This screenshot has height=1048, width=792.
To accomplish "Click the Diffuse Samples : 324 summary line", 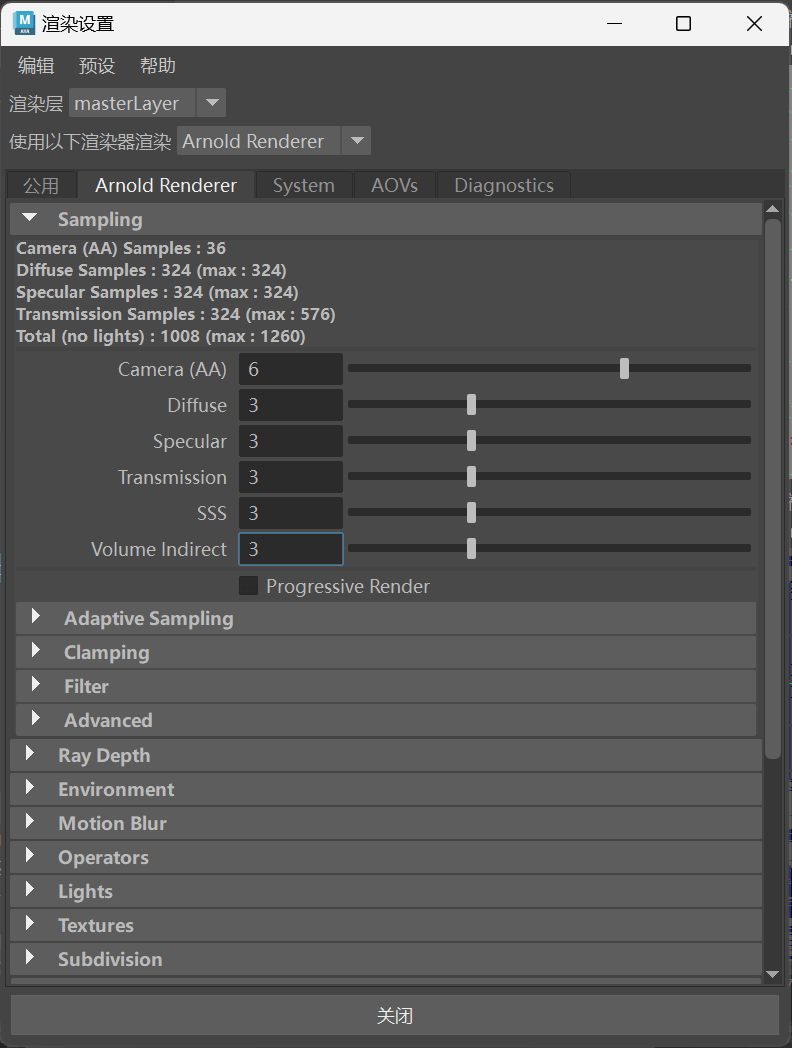I will click(x=151, y=270).
